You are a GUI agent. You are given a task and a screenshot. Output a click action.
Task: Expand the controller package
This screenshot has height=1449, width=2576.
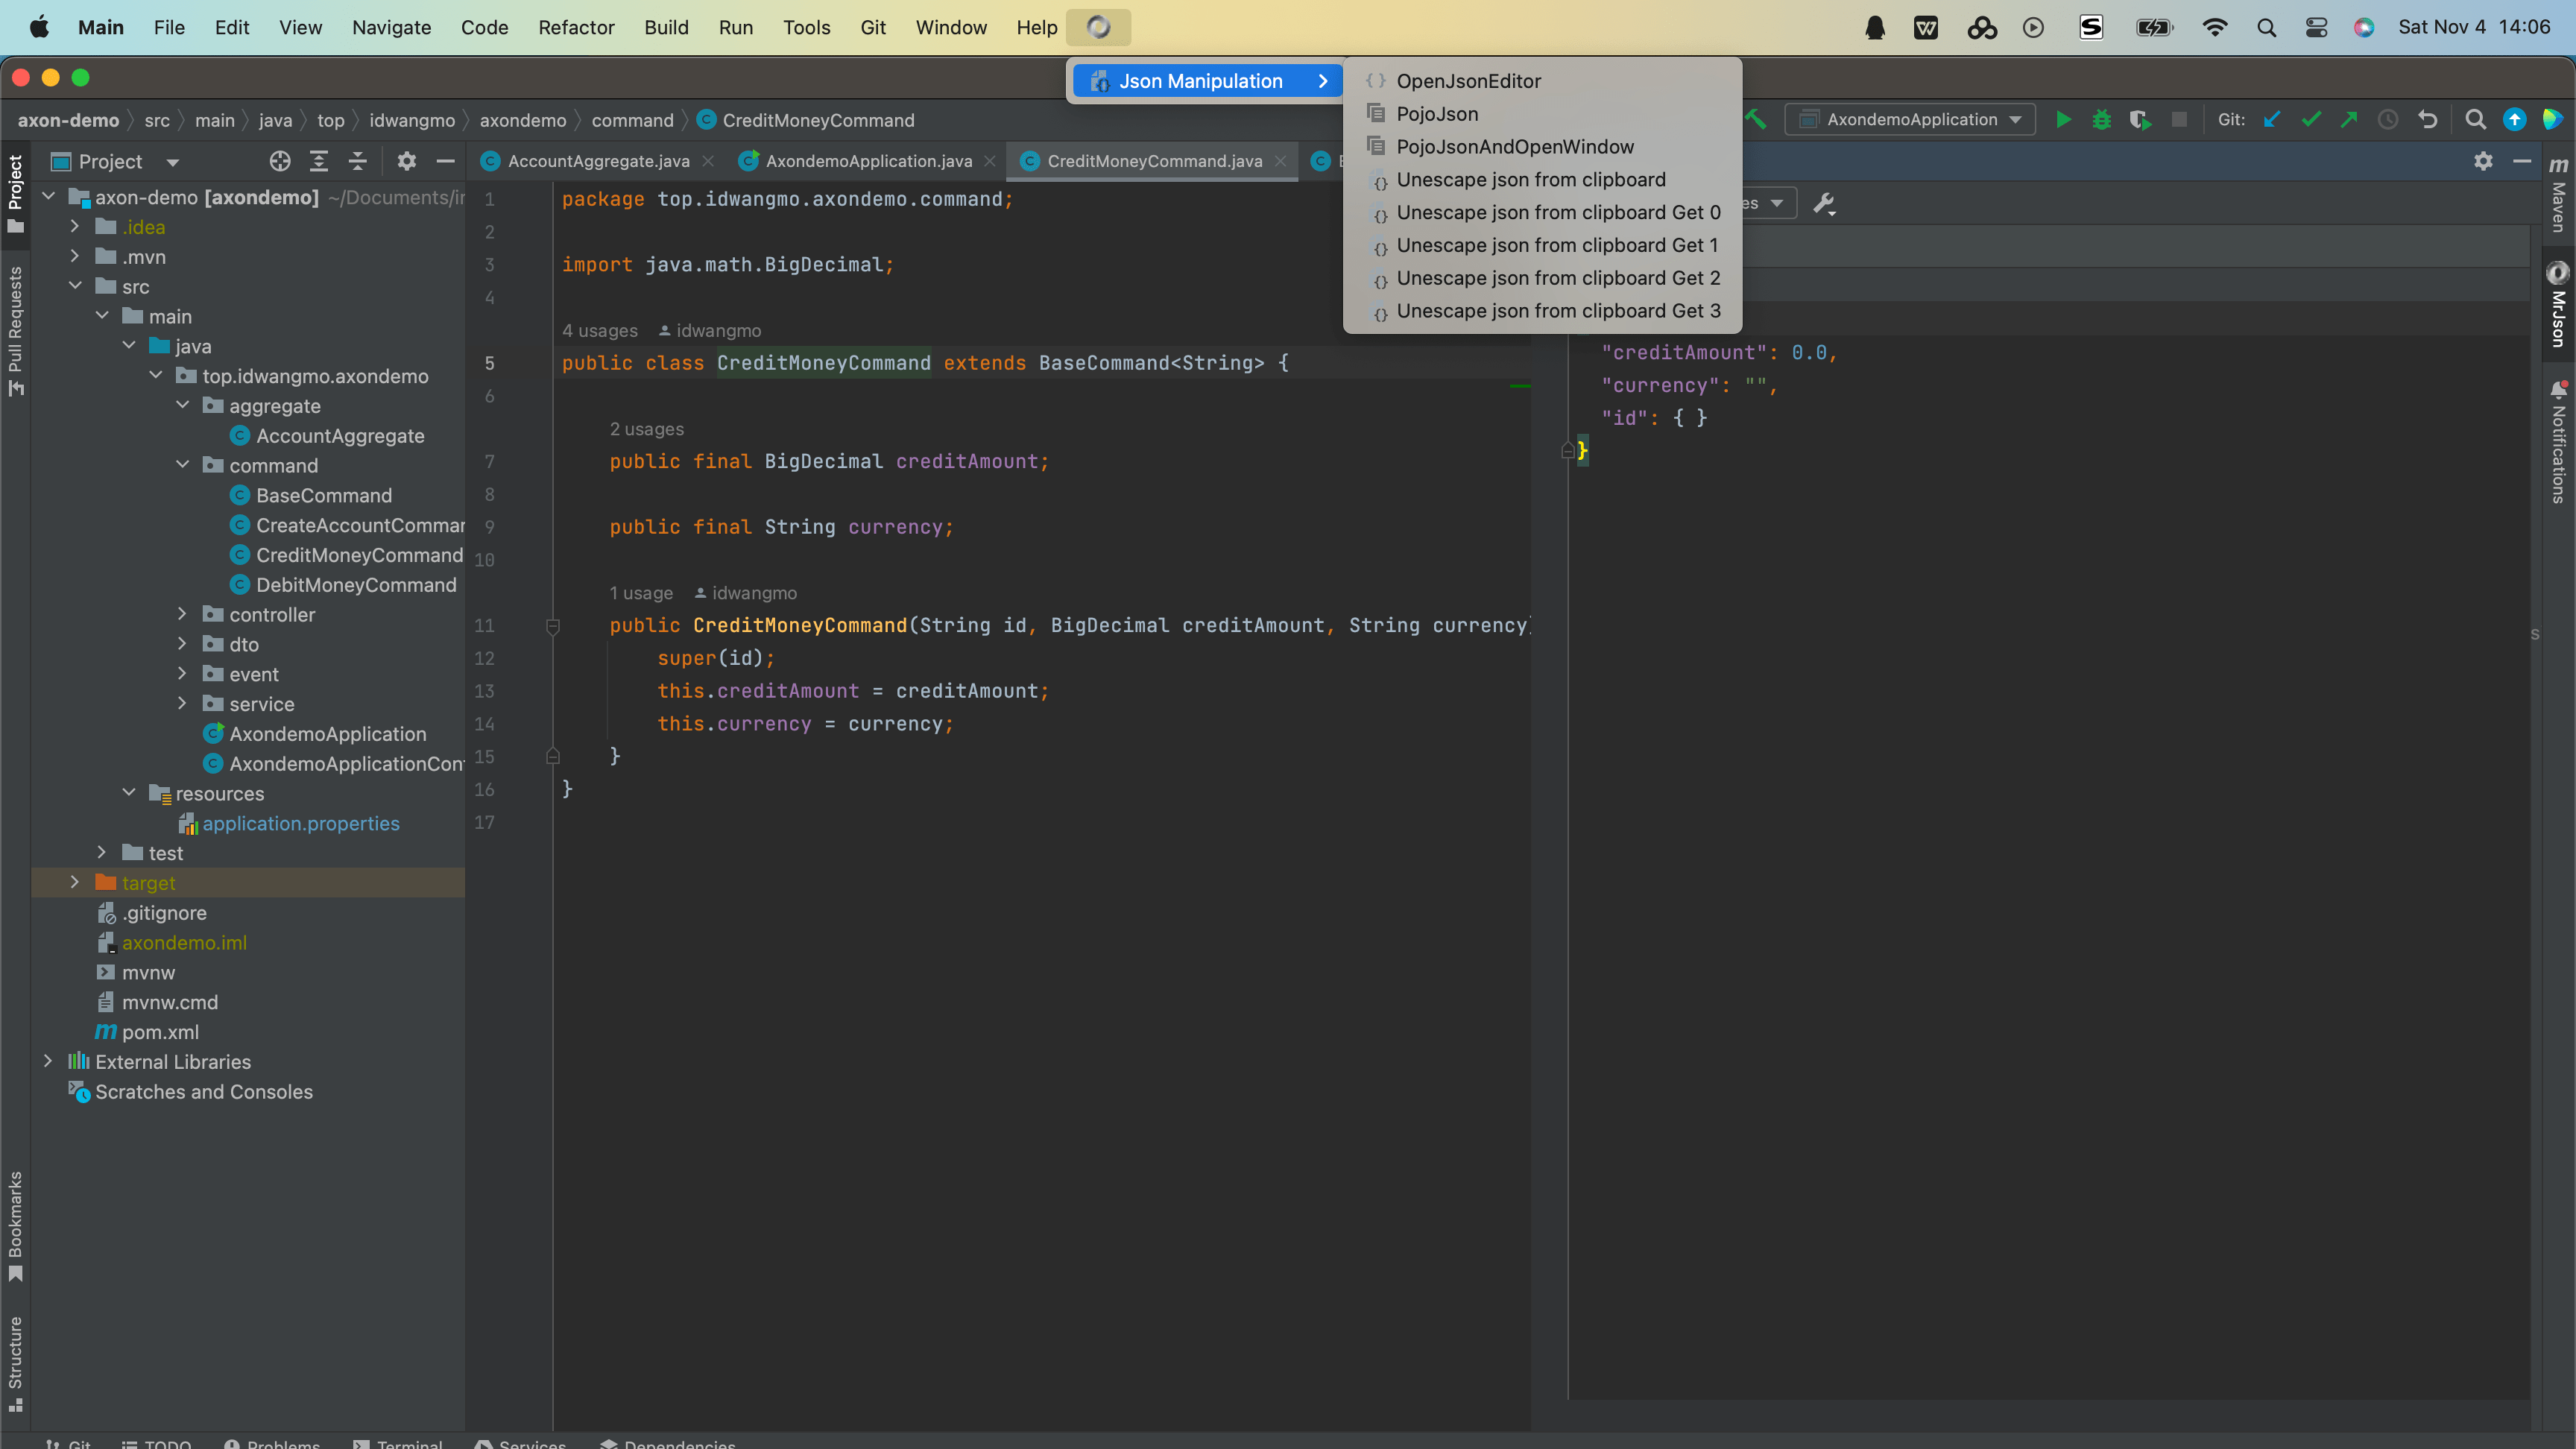click(182, 614)
